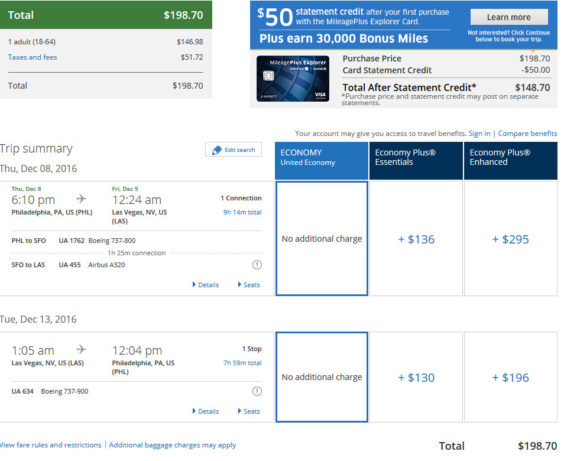Choose No additional charge for outbound flight
This screenshot has width=564, height=461.
coord(322,239)
